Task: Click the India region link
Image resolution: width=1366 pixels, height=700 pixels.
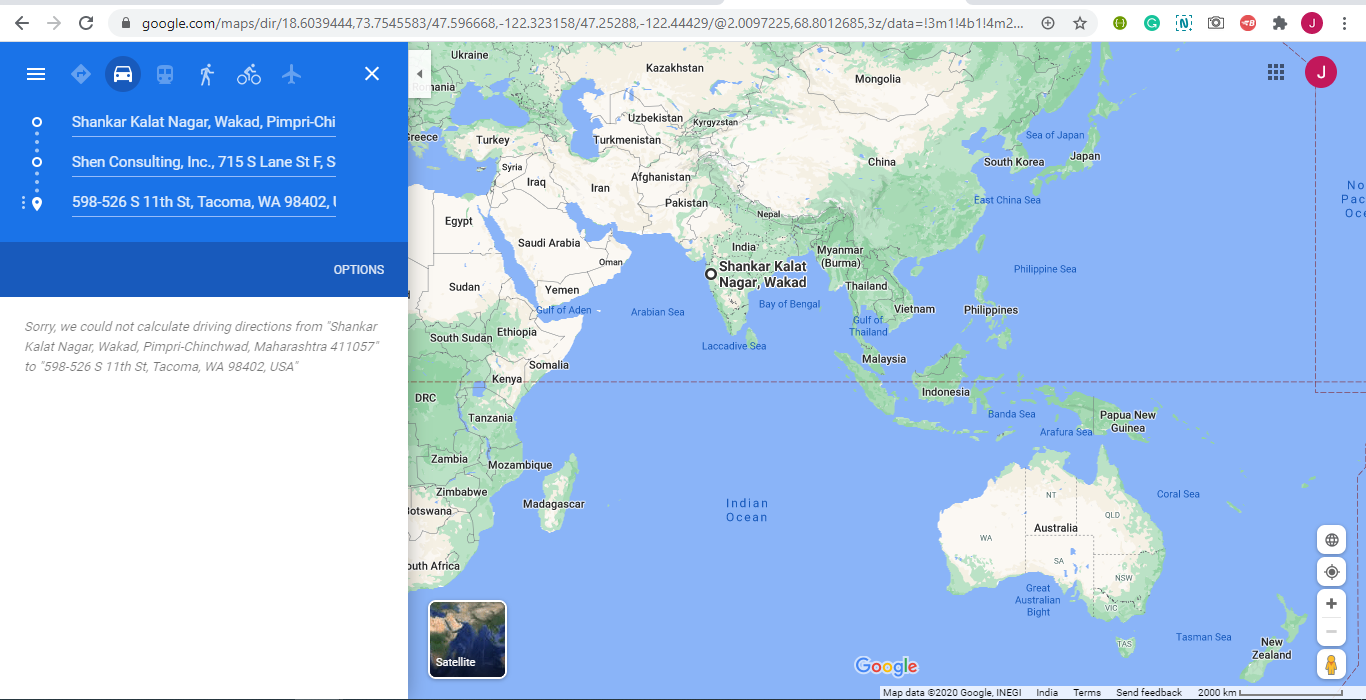Action: pyautogui.click(x=1047, y=693)
